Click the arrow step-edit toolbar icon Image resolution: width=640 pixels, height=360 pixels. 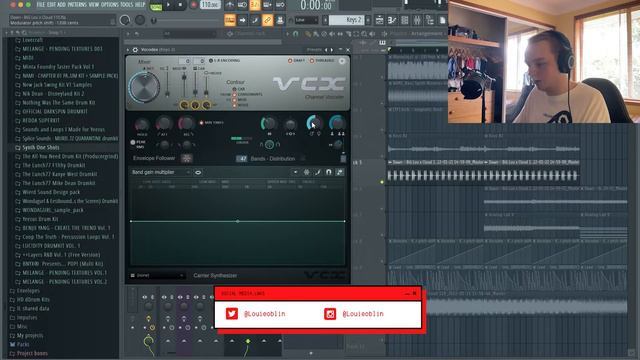pyautogui.click(x=242, y=20)
